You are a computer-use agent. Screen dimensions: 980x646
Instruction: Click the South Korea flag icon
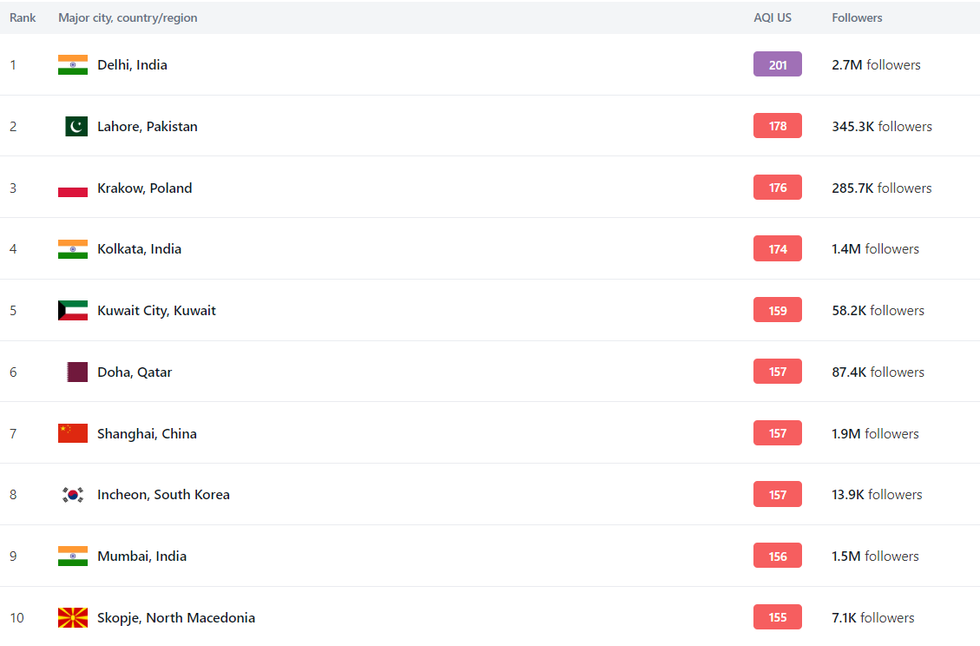click(73, 495)
